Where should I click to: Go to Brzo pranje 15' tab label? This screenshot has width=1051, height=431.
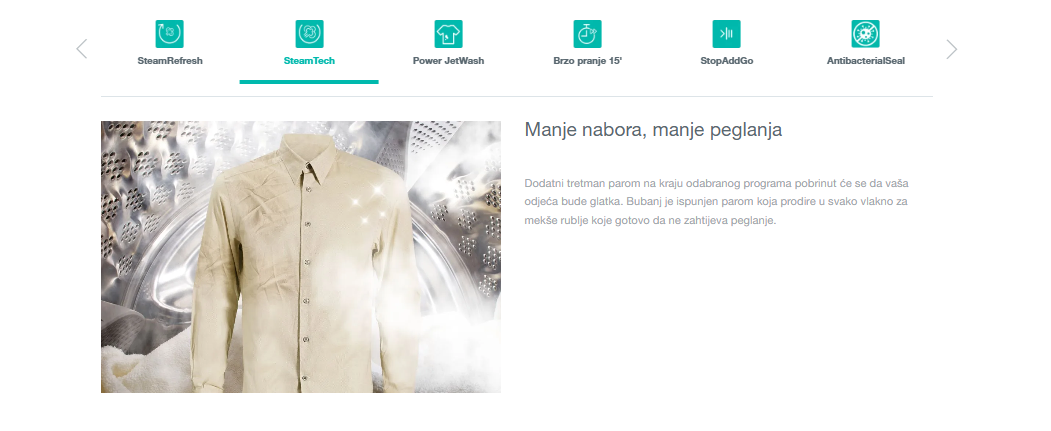[588, 61]
